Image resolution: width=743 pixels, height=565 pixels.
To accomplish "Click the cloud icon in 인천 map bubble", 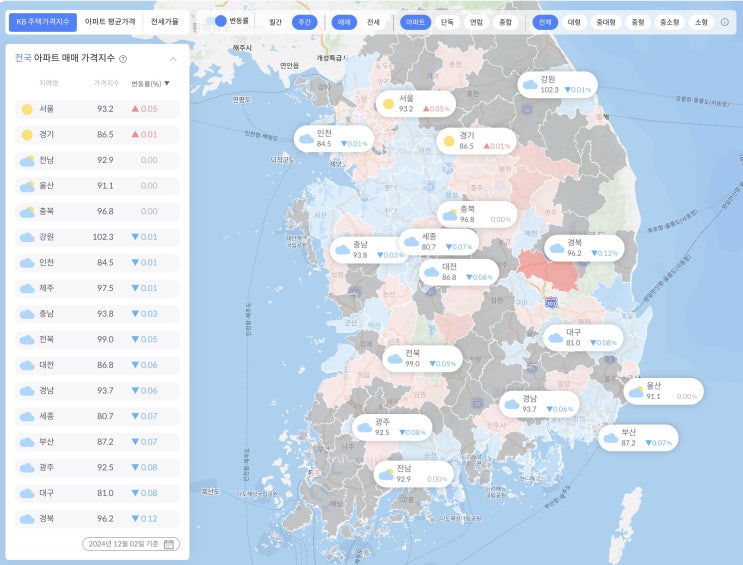I will point(307,138).
